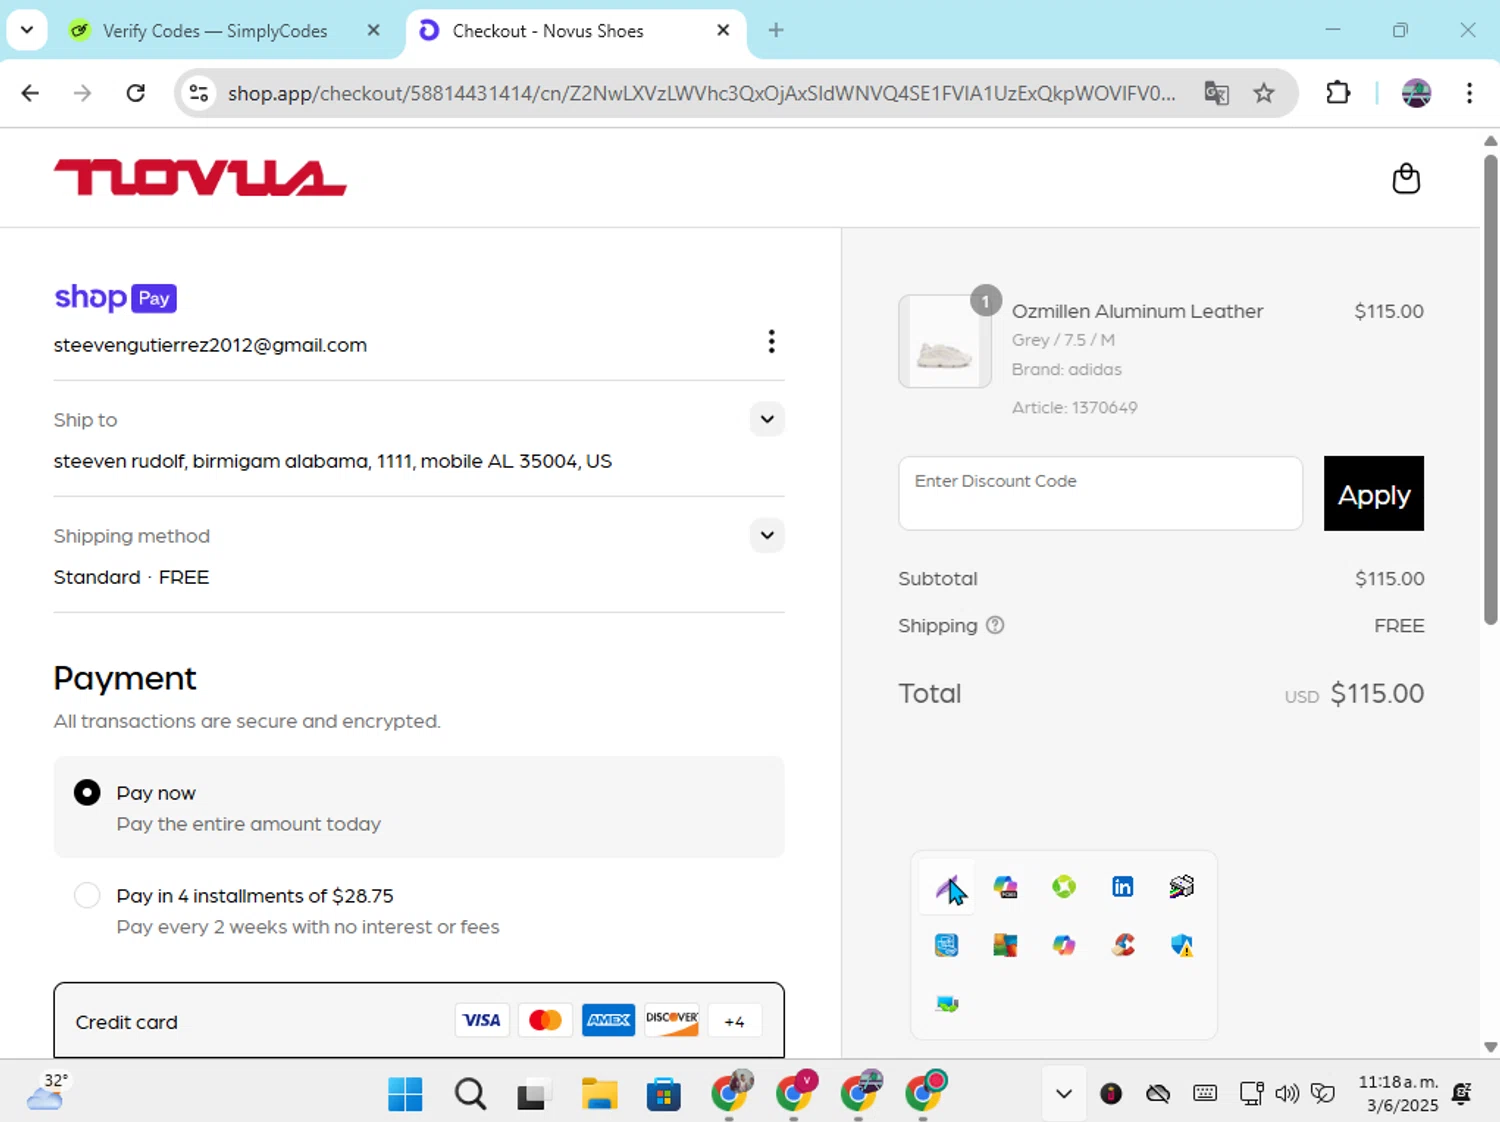1500x1122 pixels.
Task: Open Windows Search on the taskbar
Action: [x=470, y=1094]
